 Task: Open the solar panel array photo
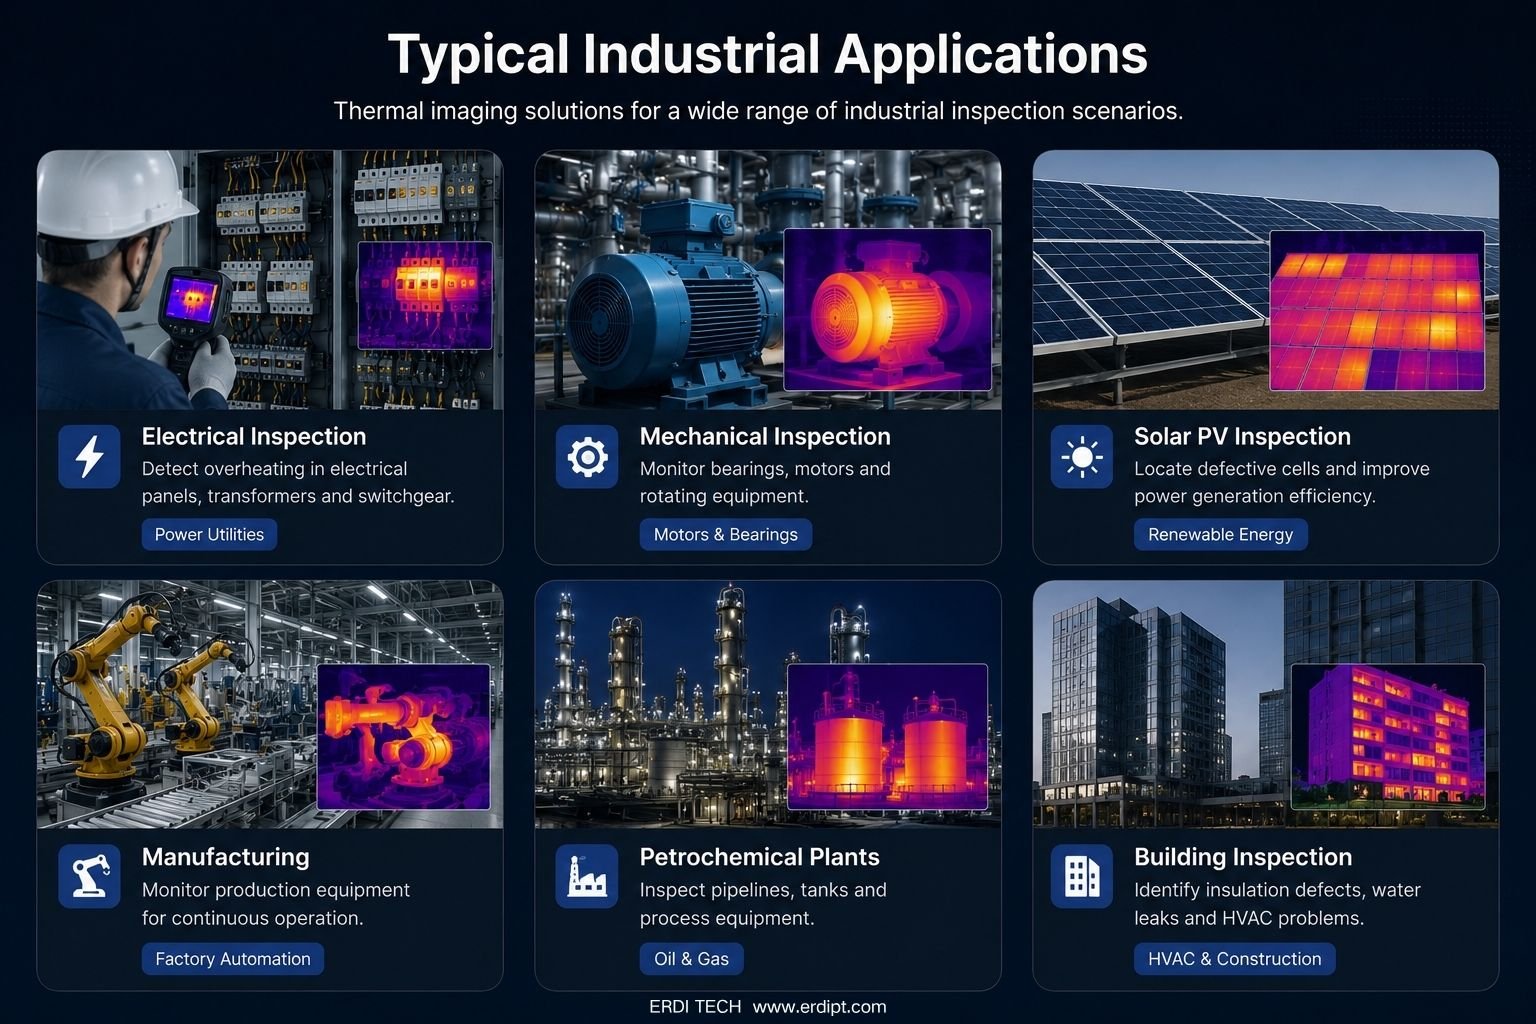click(1265, 280)
